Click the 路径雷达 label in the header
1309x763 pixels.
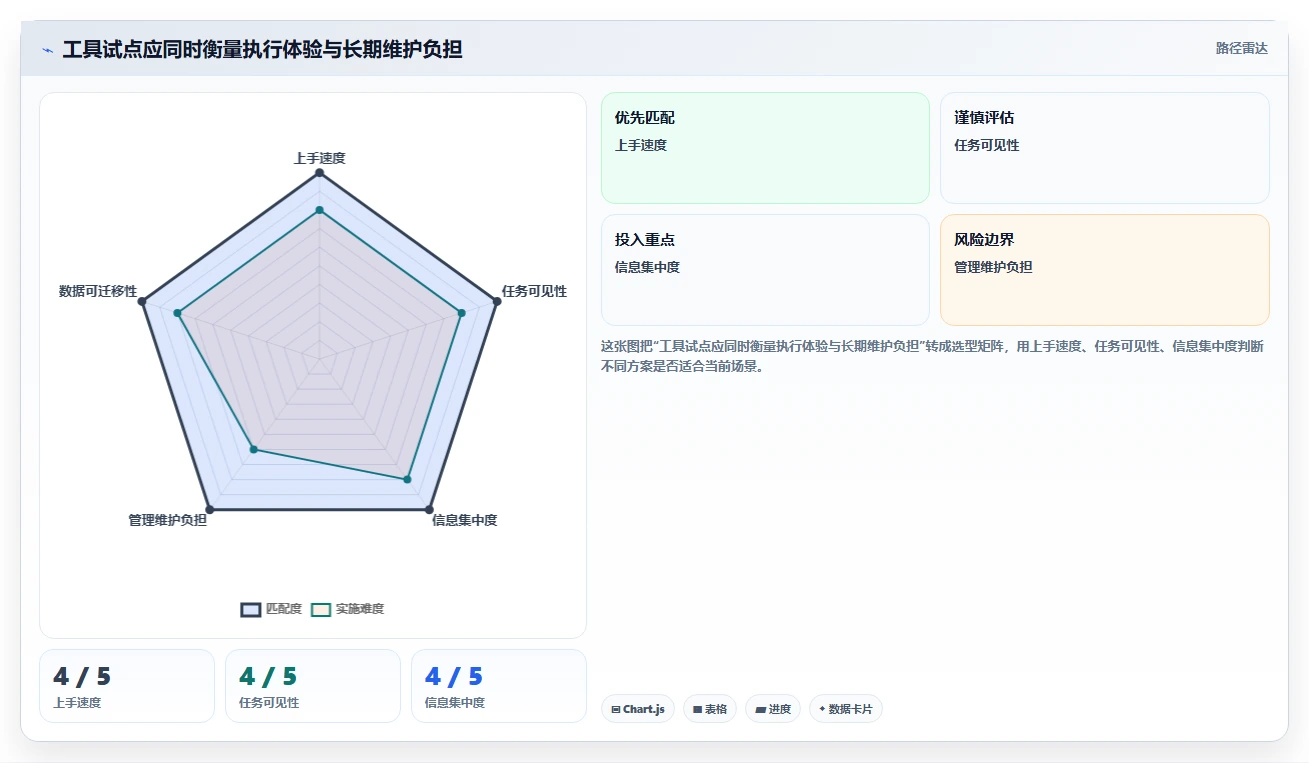coord(1241,48)
